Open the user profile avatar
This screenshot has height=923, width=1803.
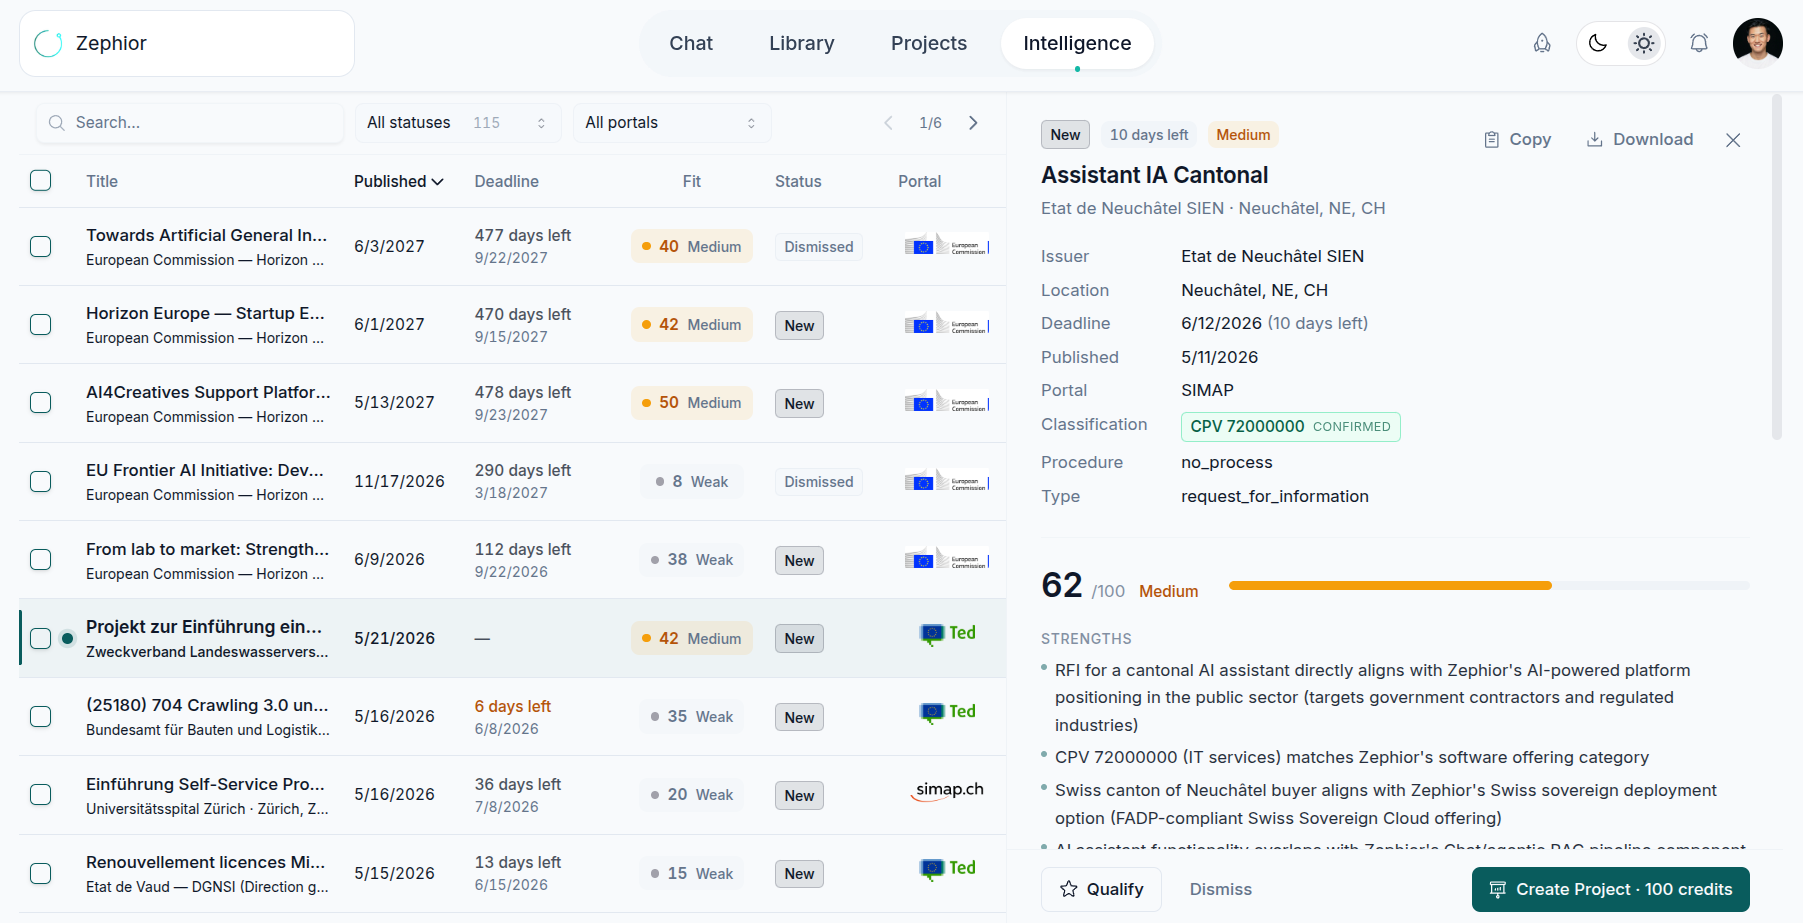1758,43
